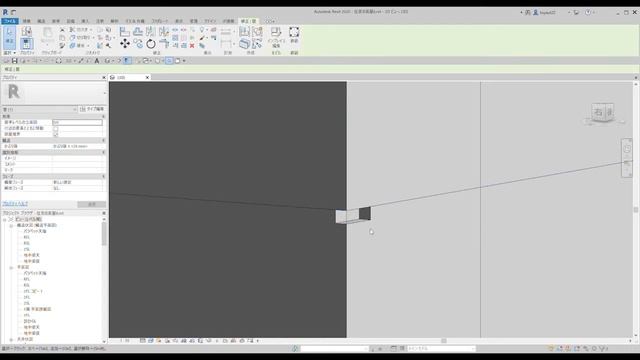
Task: Click the Sync/print circular icon in quick access toolbar
Action: click(x=58, y=61)
